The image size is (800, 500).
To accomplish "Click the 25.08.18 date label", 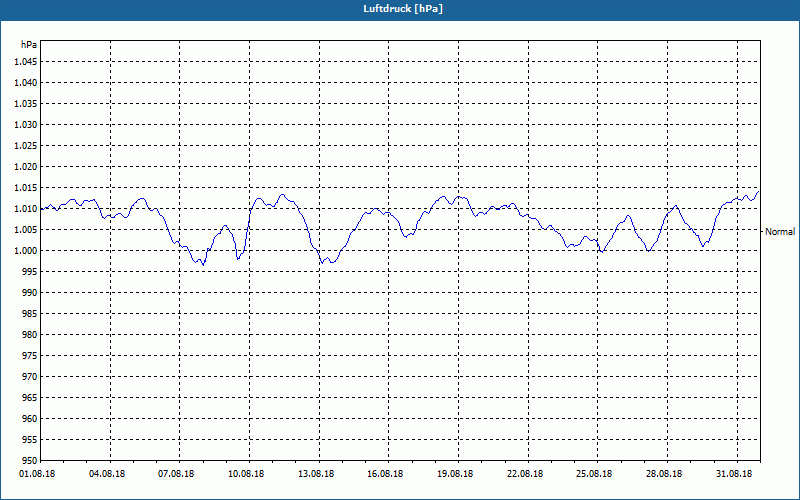I will (594, 473).
